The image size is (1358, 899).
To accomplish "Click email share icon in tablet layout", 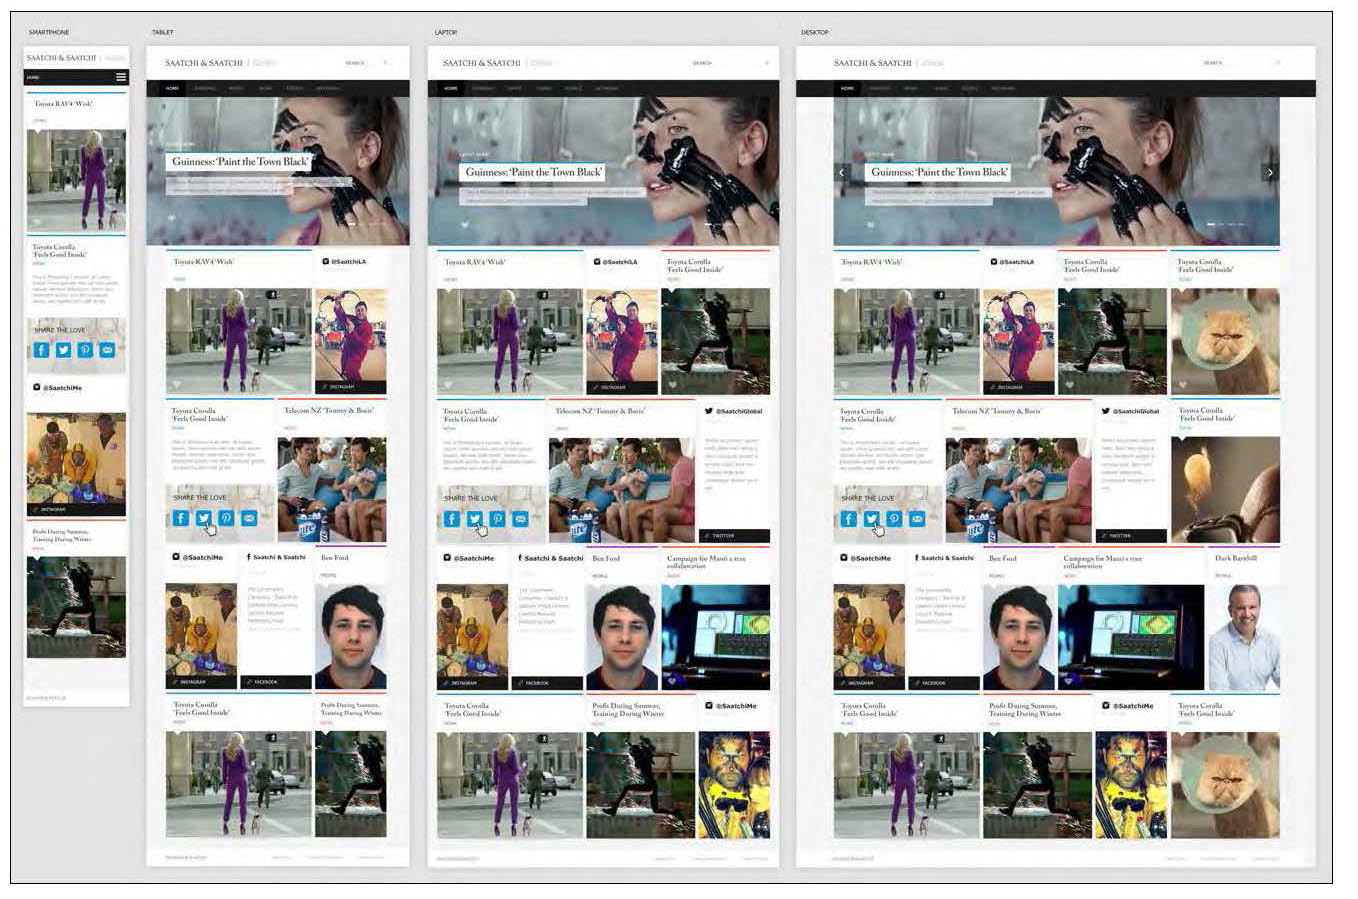I will tap(249, 518).
